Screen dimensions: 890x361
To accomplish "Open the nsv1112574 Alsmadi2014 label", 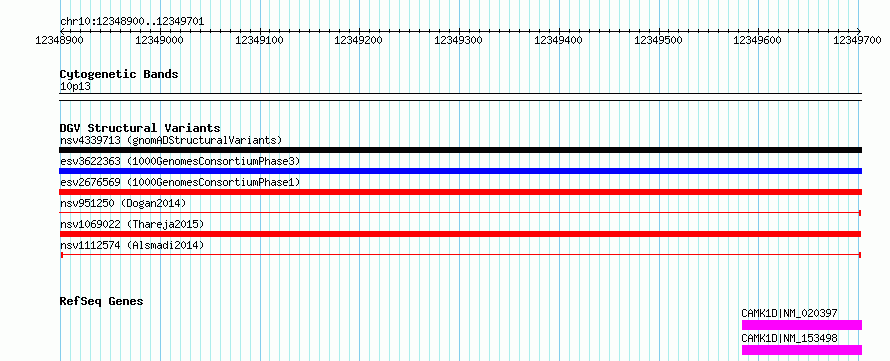I will coord(132,245).
